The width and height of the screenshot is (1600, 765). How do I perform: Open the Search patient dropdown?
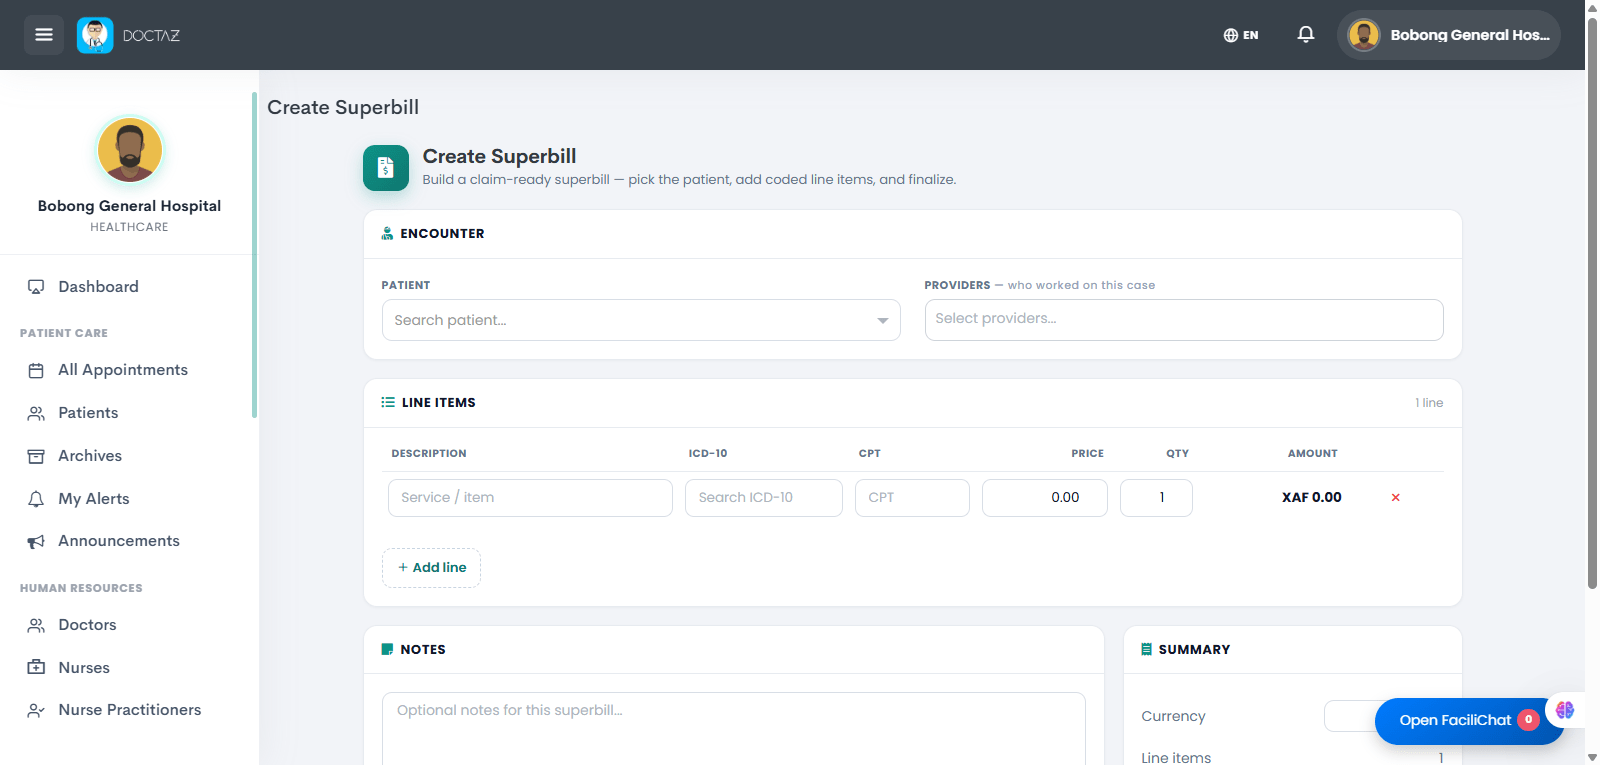tap(641, 320)
